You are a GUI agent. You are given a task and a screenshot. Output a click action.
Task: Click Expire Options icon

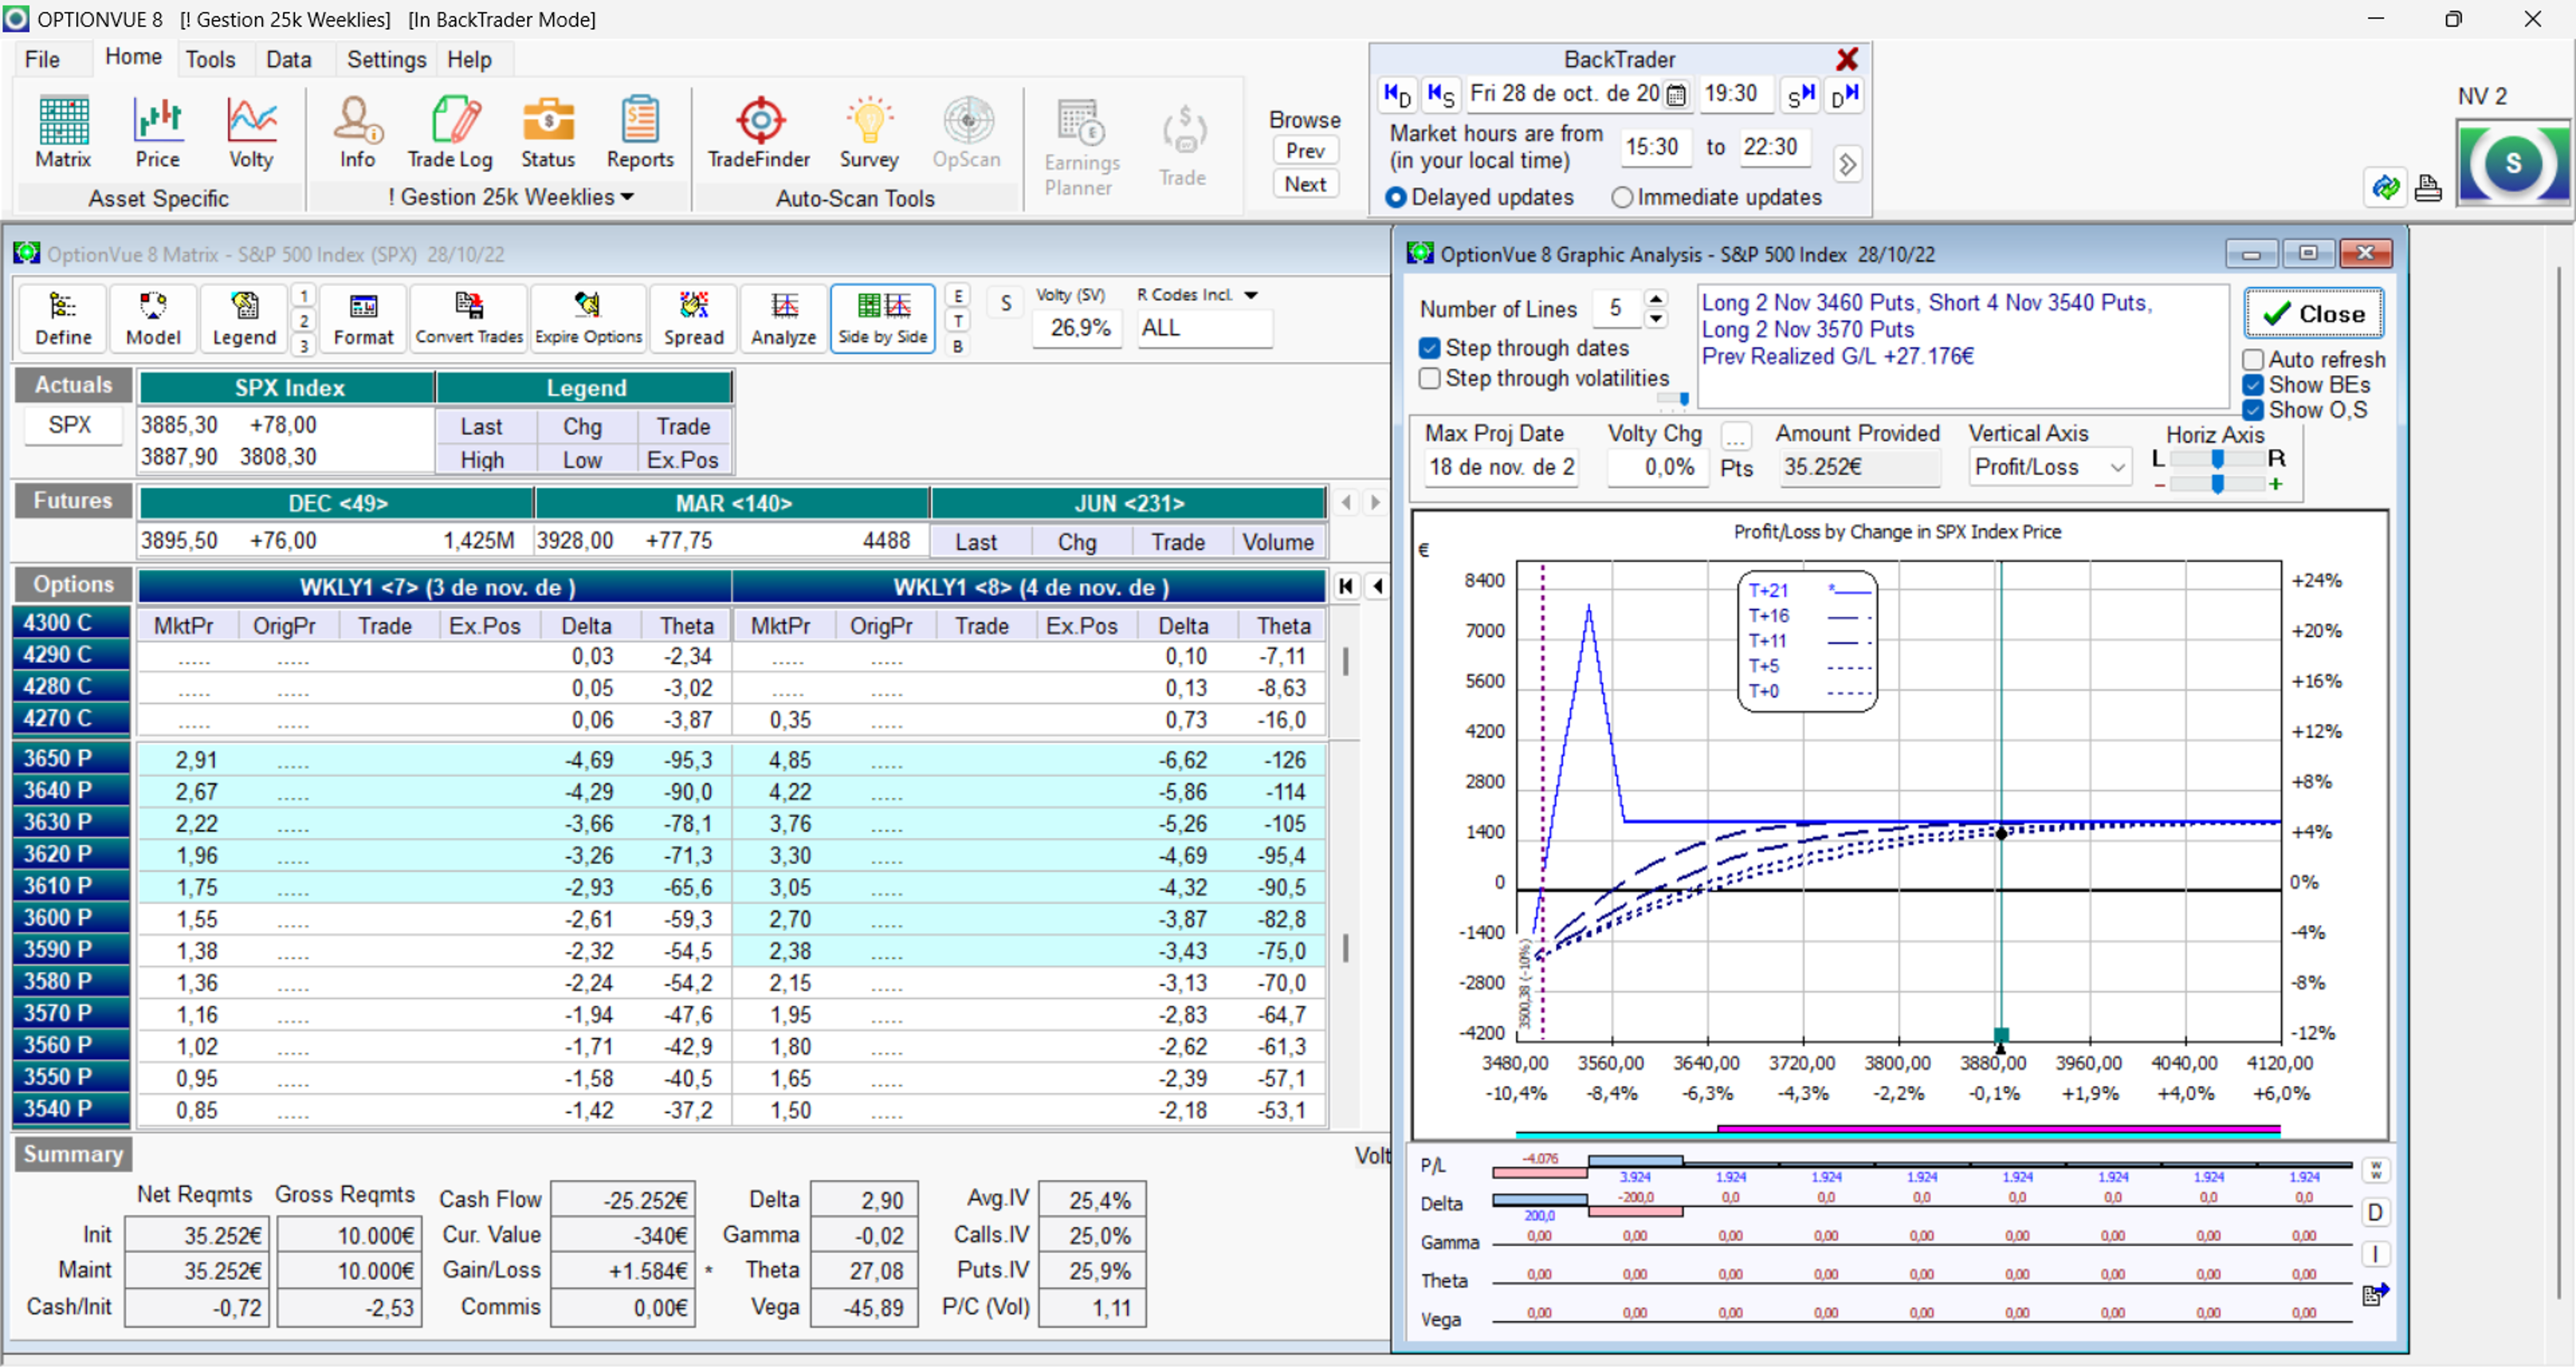point(588,319)
